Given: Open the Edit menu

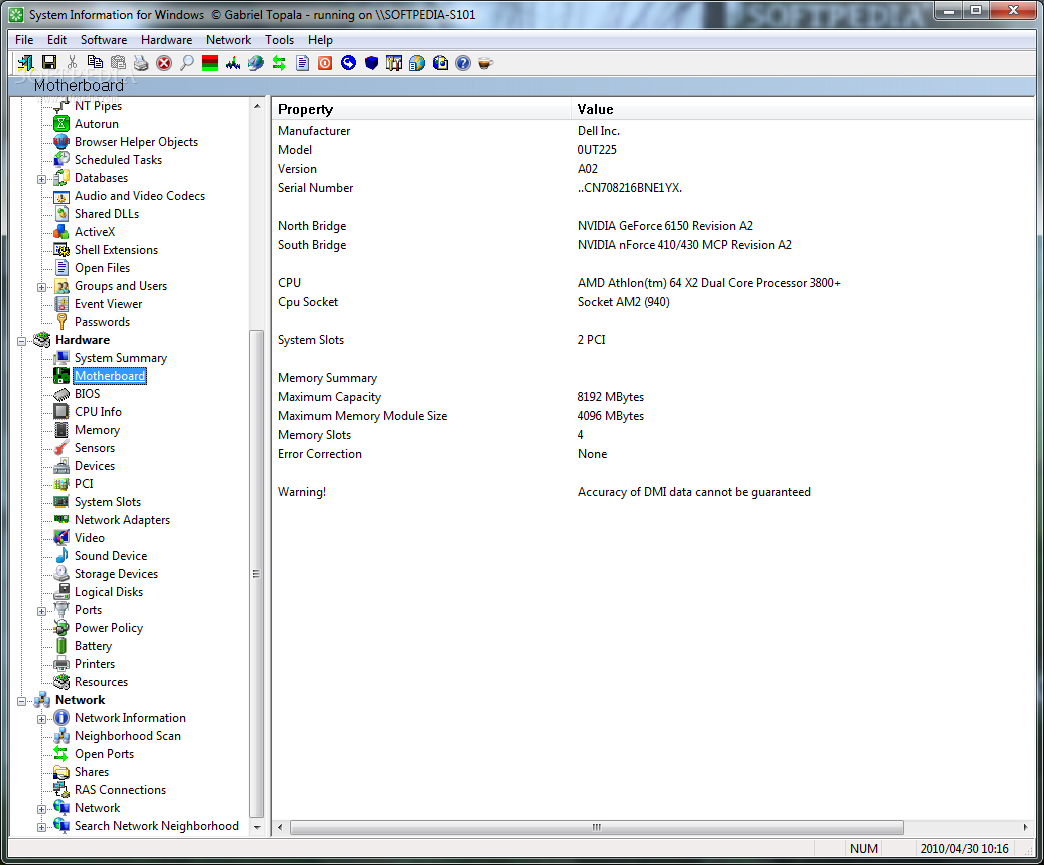Looking at the screenshot, I should pos(57,40).
